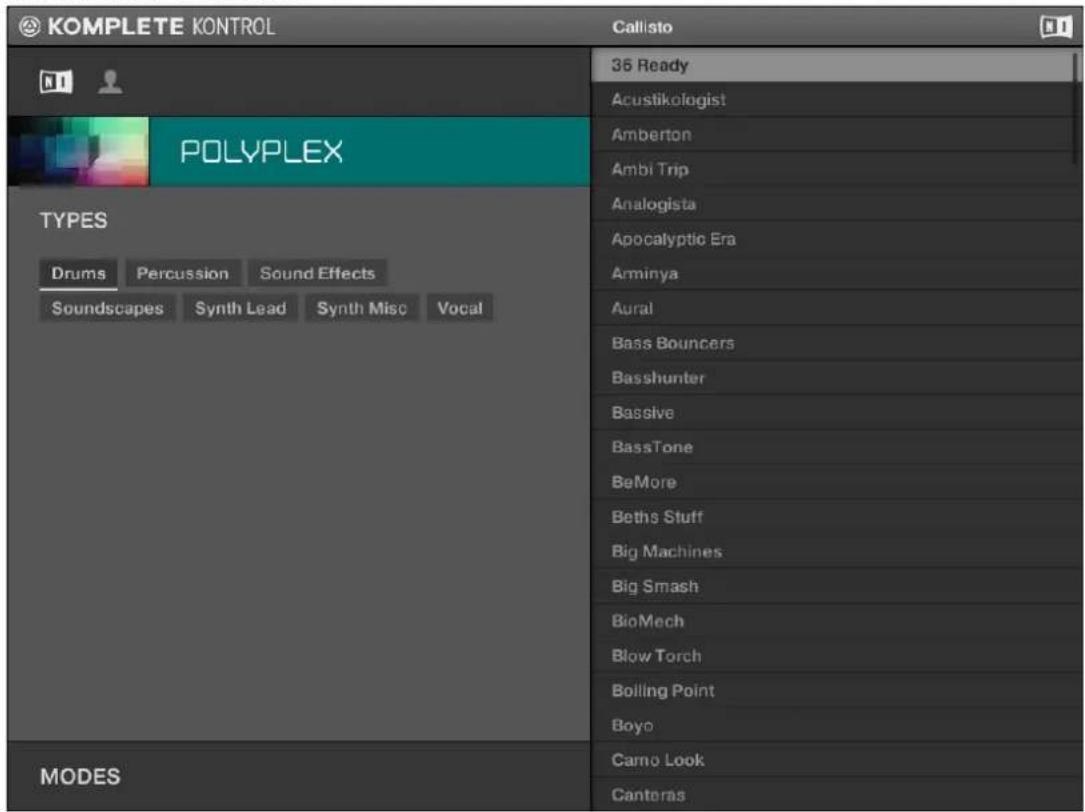The height and width of the screenshot is (812, 1085).
Task: Open the NI menu icon at top right
Action: (1056, 27)
